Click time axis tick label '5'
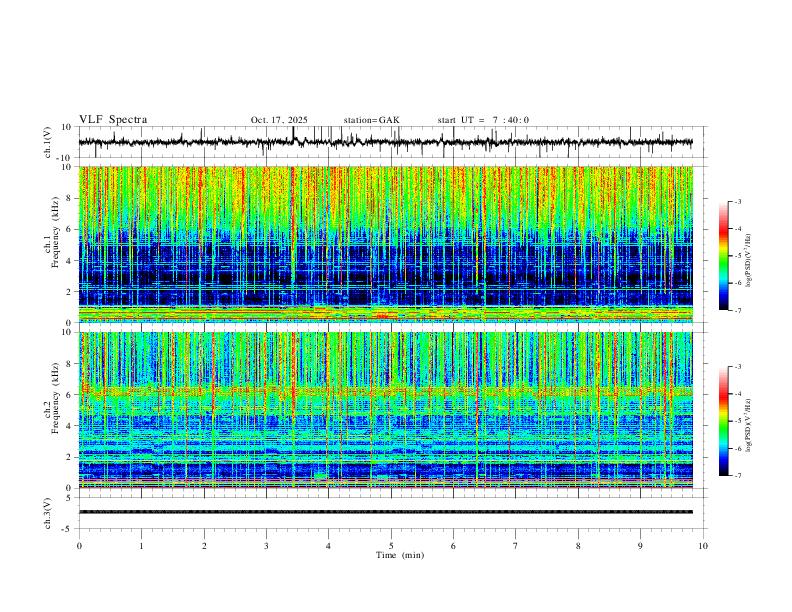The height and width of the screenshot is (612, 792). [391, 546]
